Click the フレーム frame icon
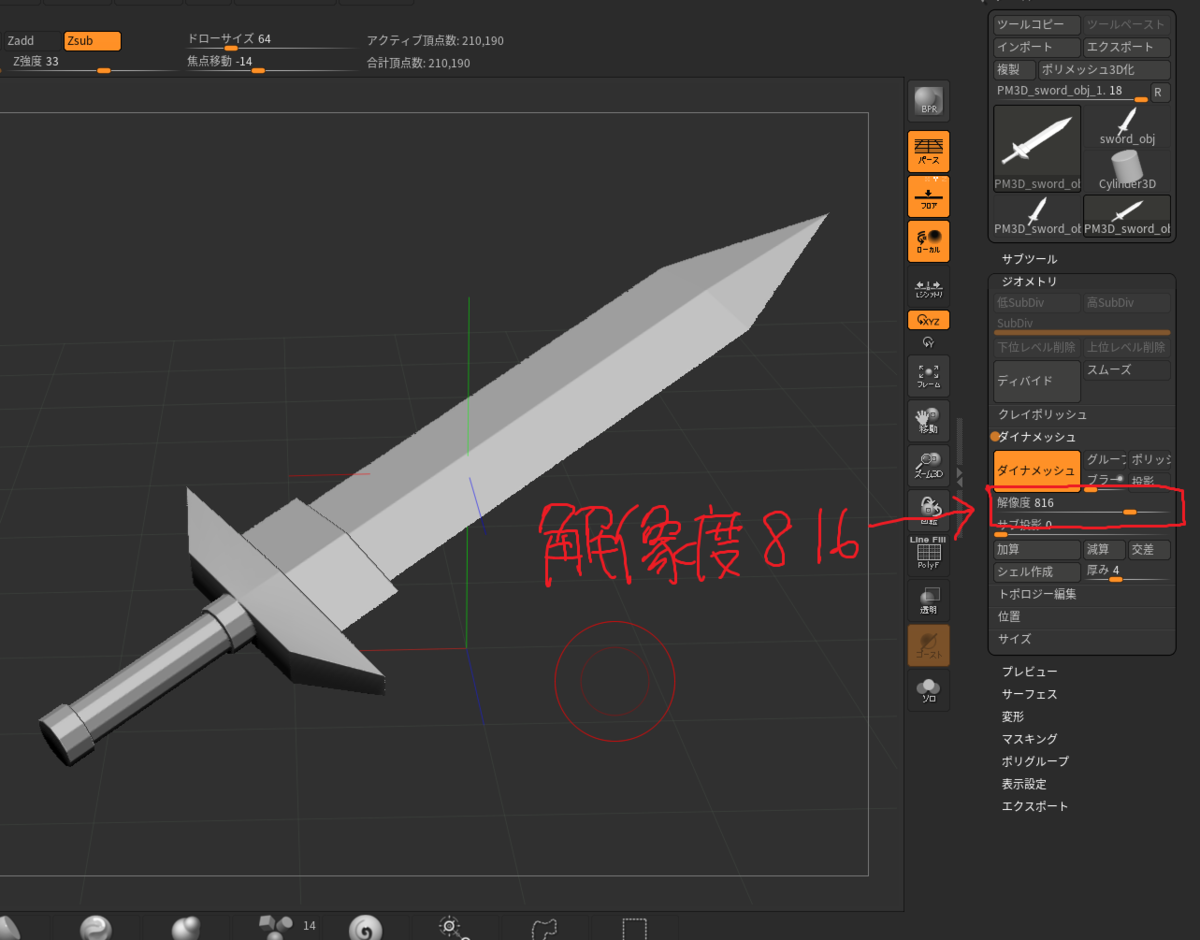This screenshot has width=1200, height=940. tap(929, 375)
